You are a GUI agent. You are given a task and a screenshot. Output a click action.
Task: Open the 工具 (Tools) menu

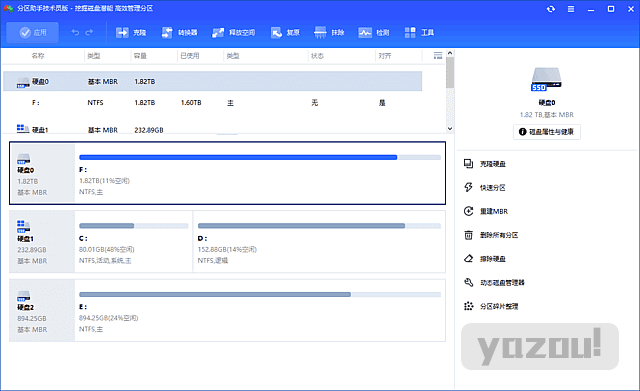(x=419, y=33)
